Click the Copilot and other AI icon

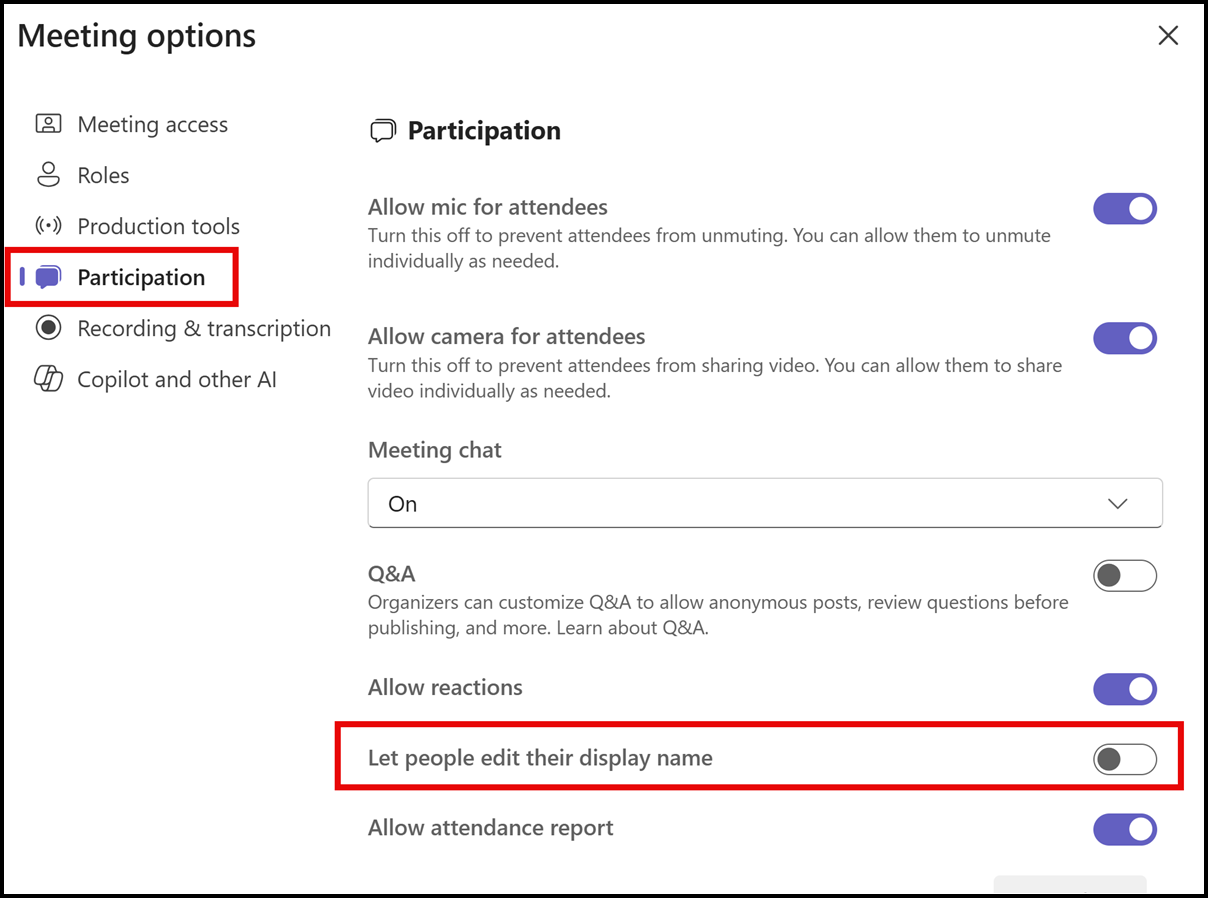(x=47, y=379)
